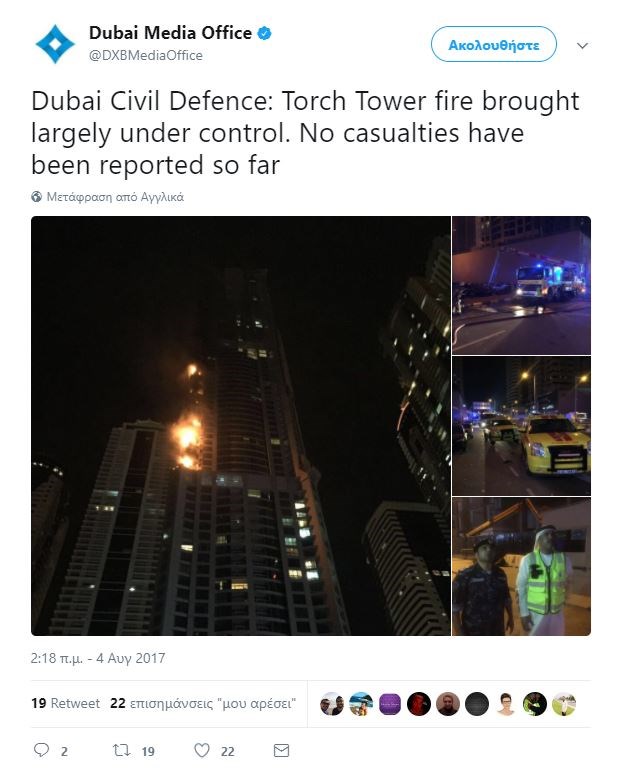The height and width of the screenshot is (768, 630).
Task: Open the tweet timestamp 4 Αυγ 2017
Action: pyautogui.click(x=98, y=658)
